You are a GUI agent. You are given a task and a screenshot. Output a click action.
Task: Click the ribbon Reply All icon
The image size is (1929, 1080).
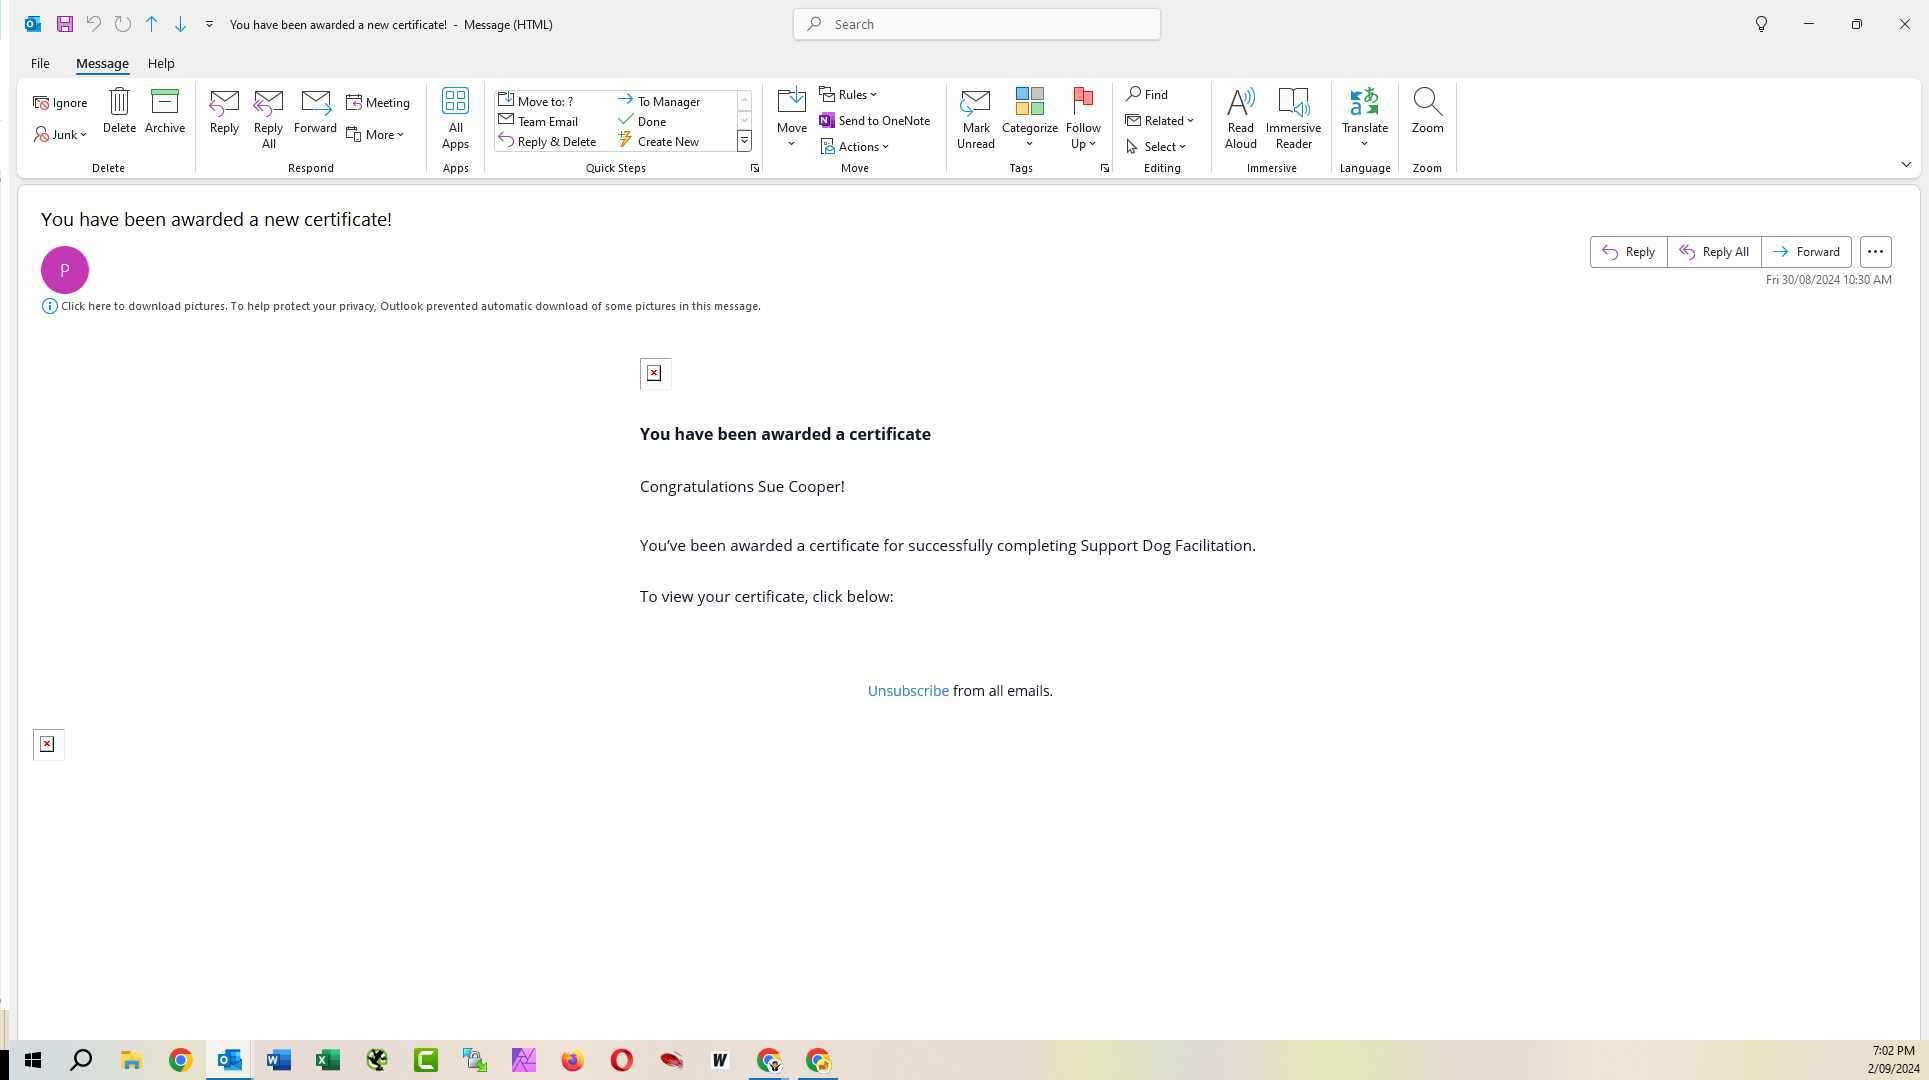(x=268, y=119)
